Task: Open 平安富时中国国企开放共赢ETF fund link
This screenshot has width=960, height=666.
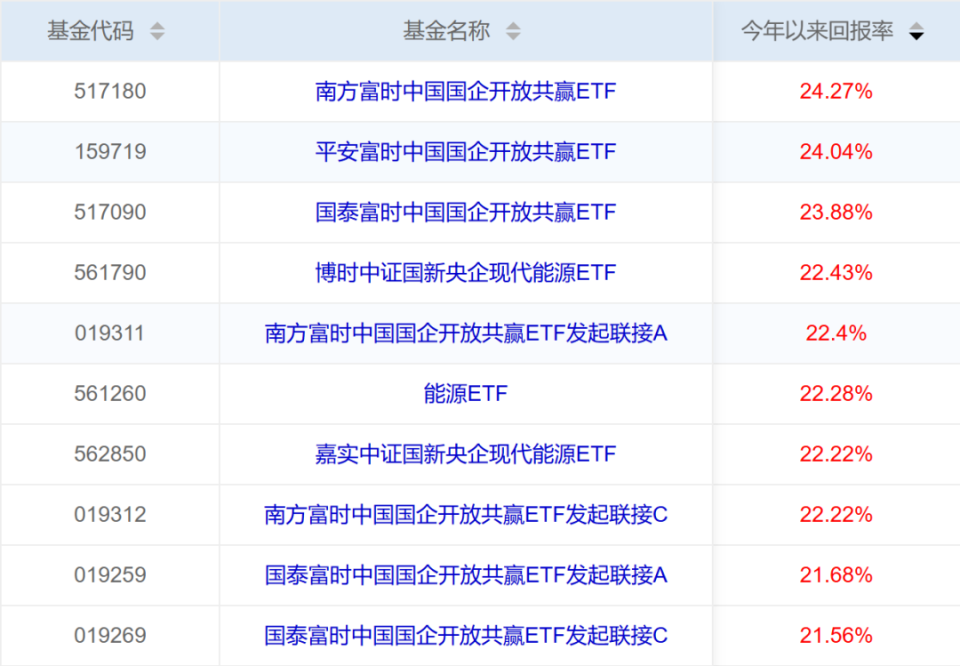Action: [465, 152]
